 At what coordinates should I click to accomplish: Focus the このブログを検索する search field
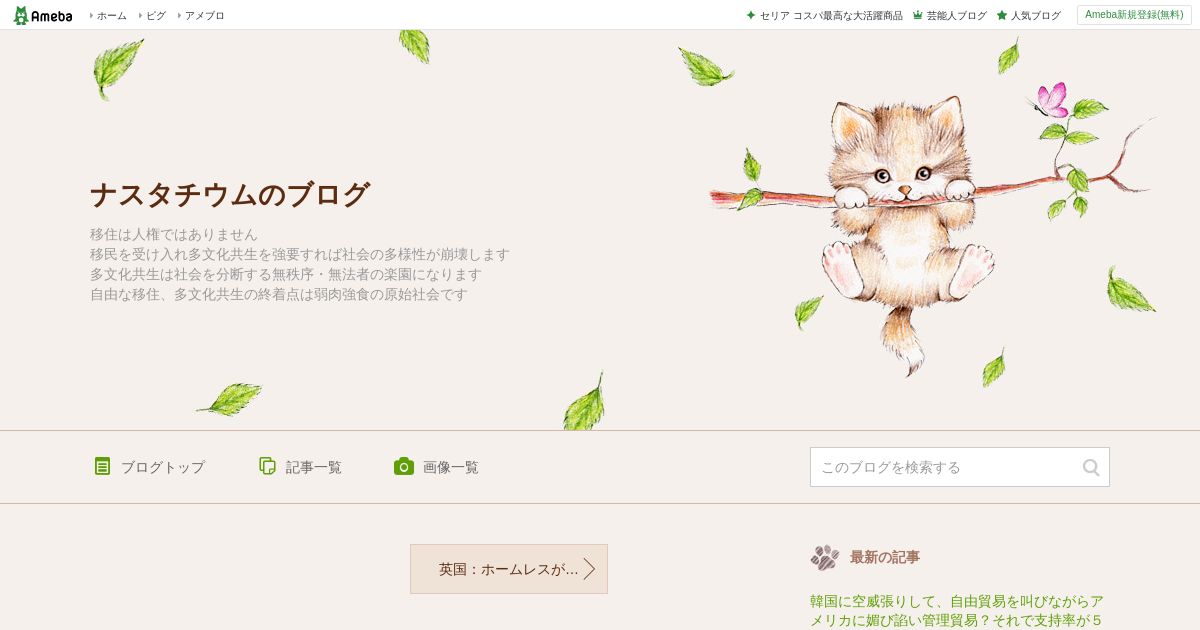(x=945, y=467)
